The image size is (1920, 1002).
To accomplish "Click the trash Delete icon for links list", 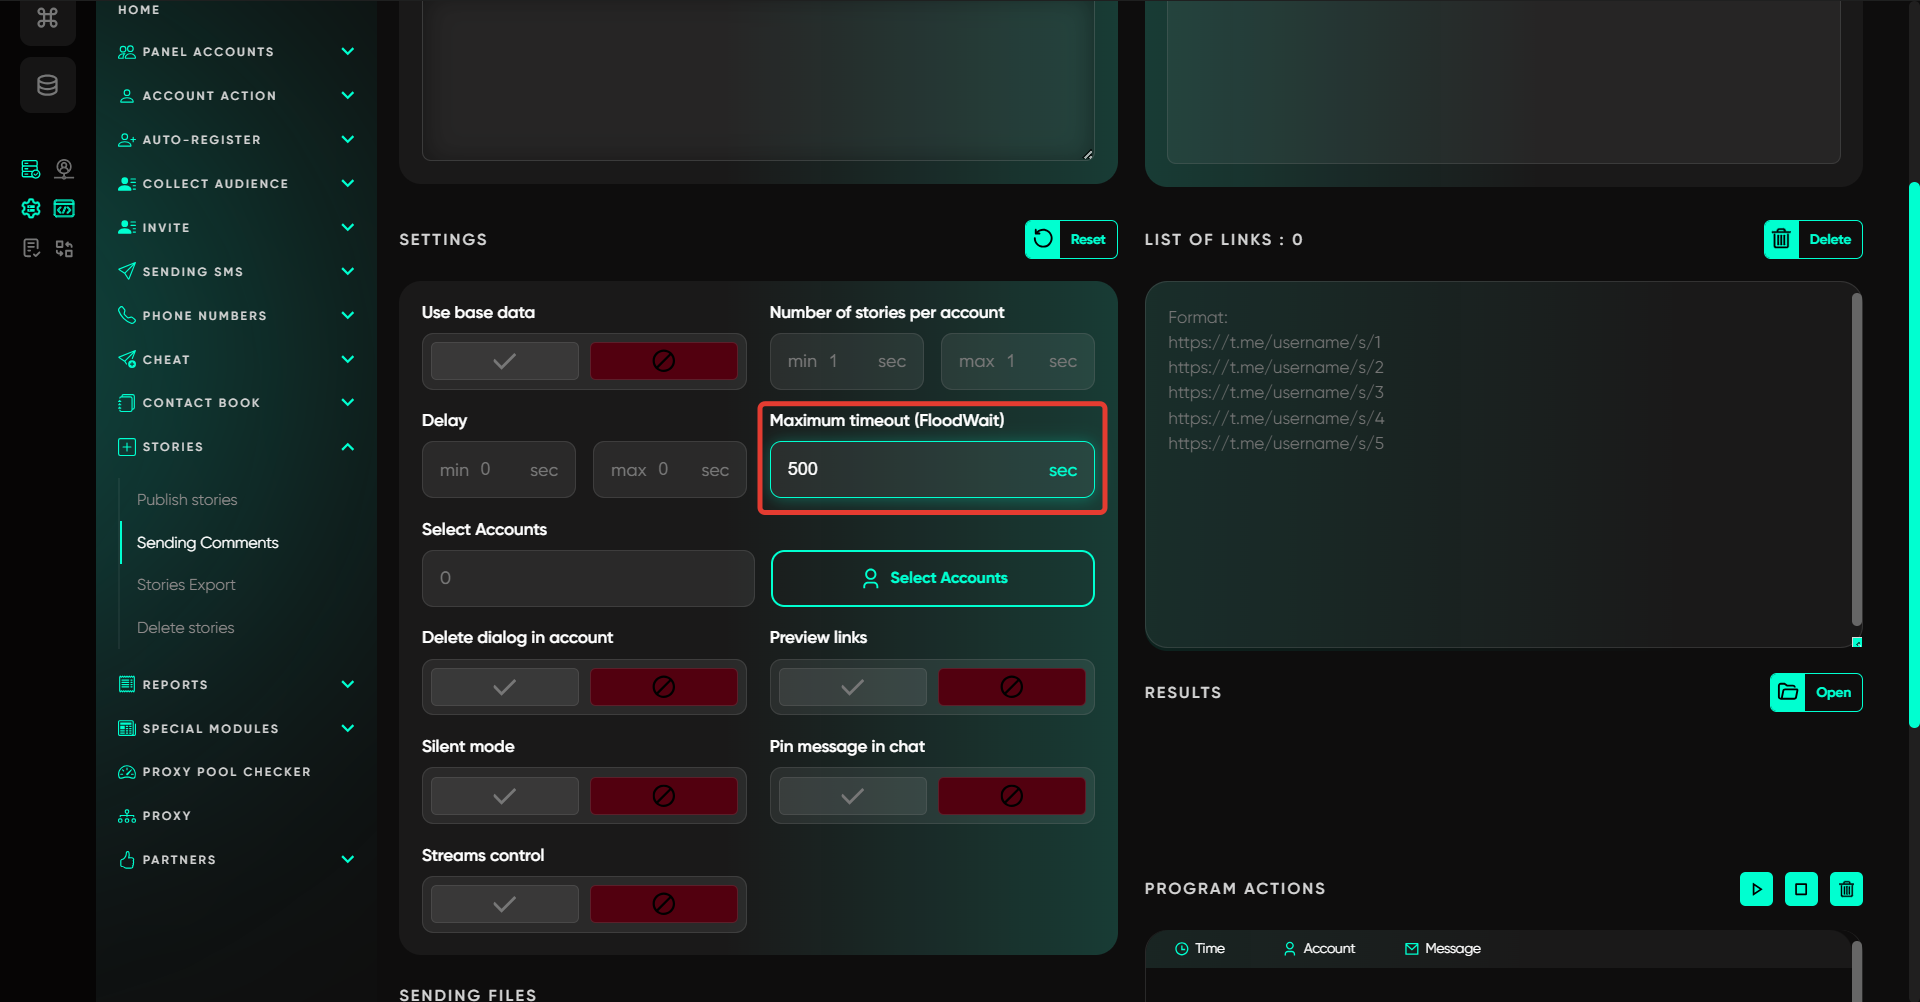I will [1781, 240].
